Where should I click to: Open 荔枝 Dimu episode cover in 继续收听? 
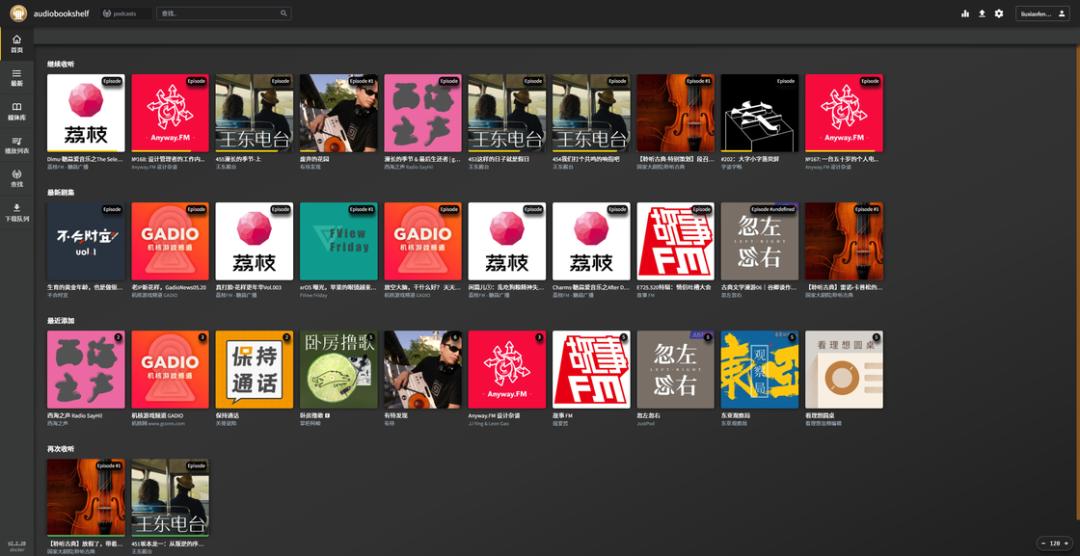coord(86,113)
